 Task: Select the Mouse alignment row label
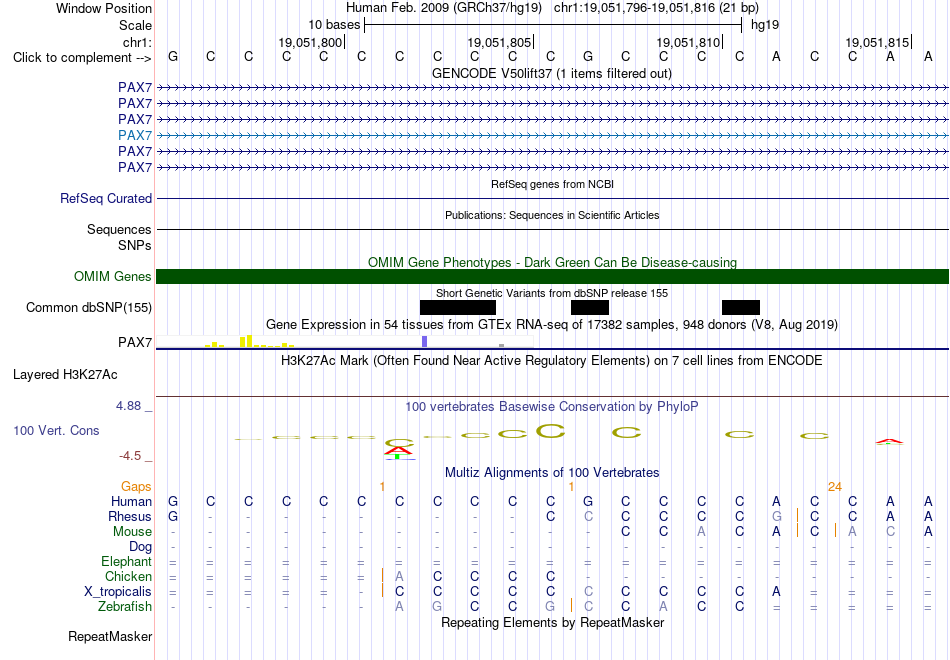132,532
